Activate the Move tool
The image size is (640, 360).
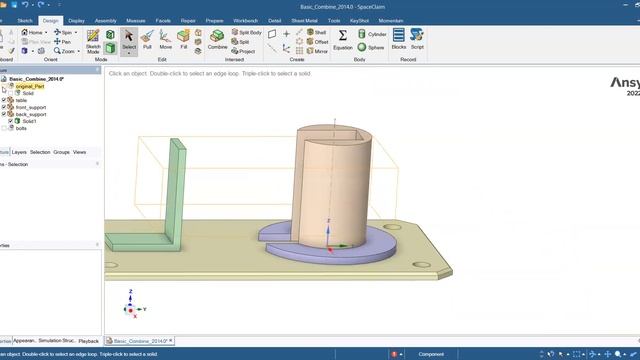click(165, 40)
